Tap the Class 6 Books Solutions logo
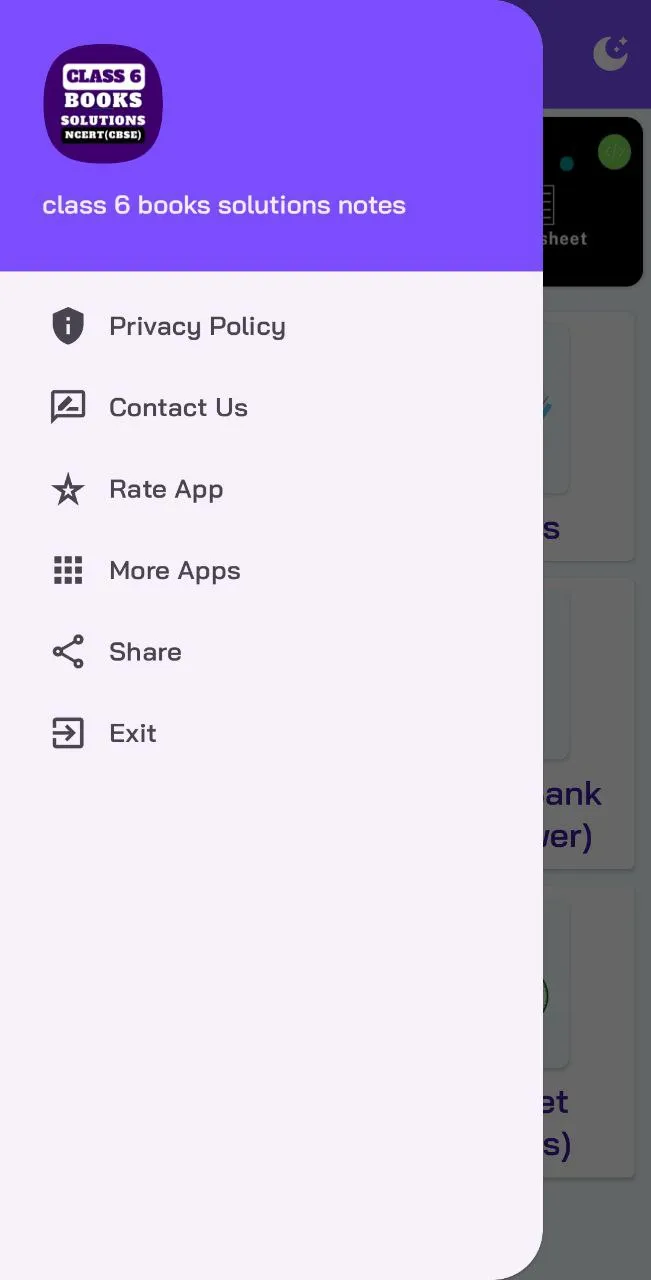 point(103,104)
